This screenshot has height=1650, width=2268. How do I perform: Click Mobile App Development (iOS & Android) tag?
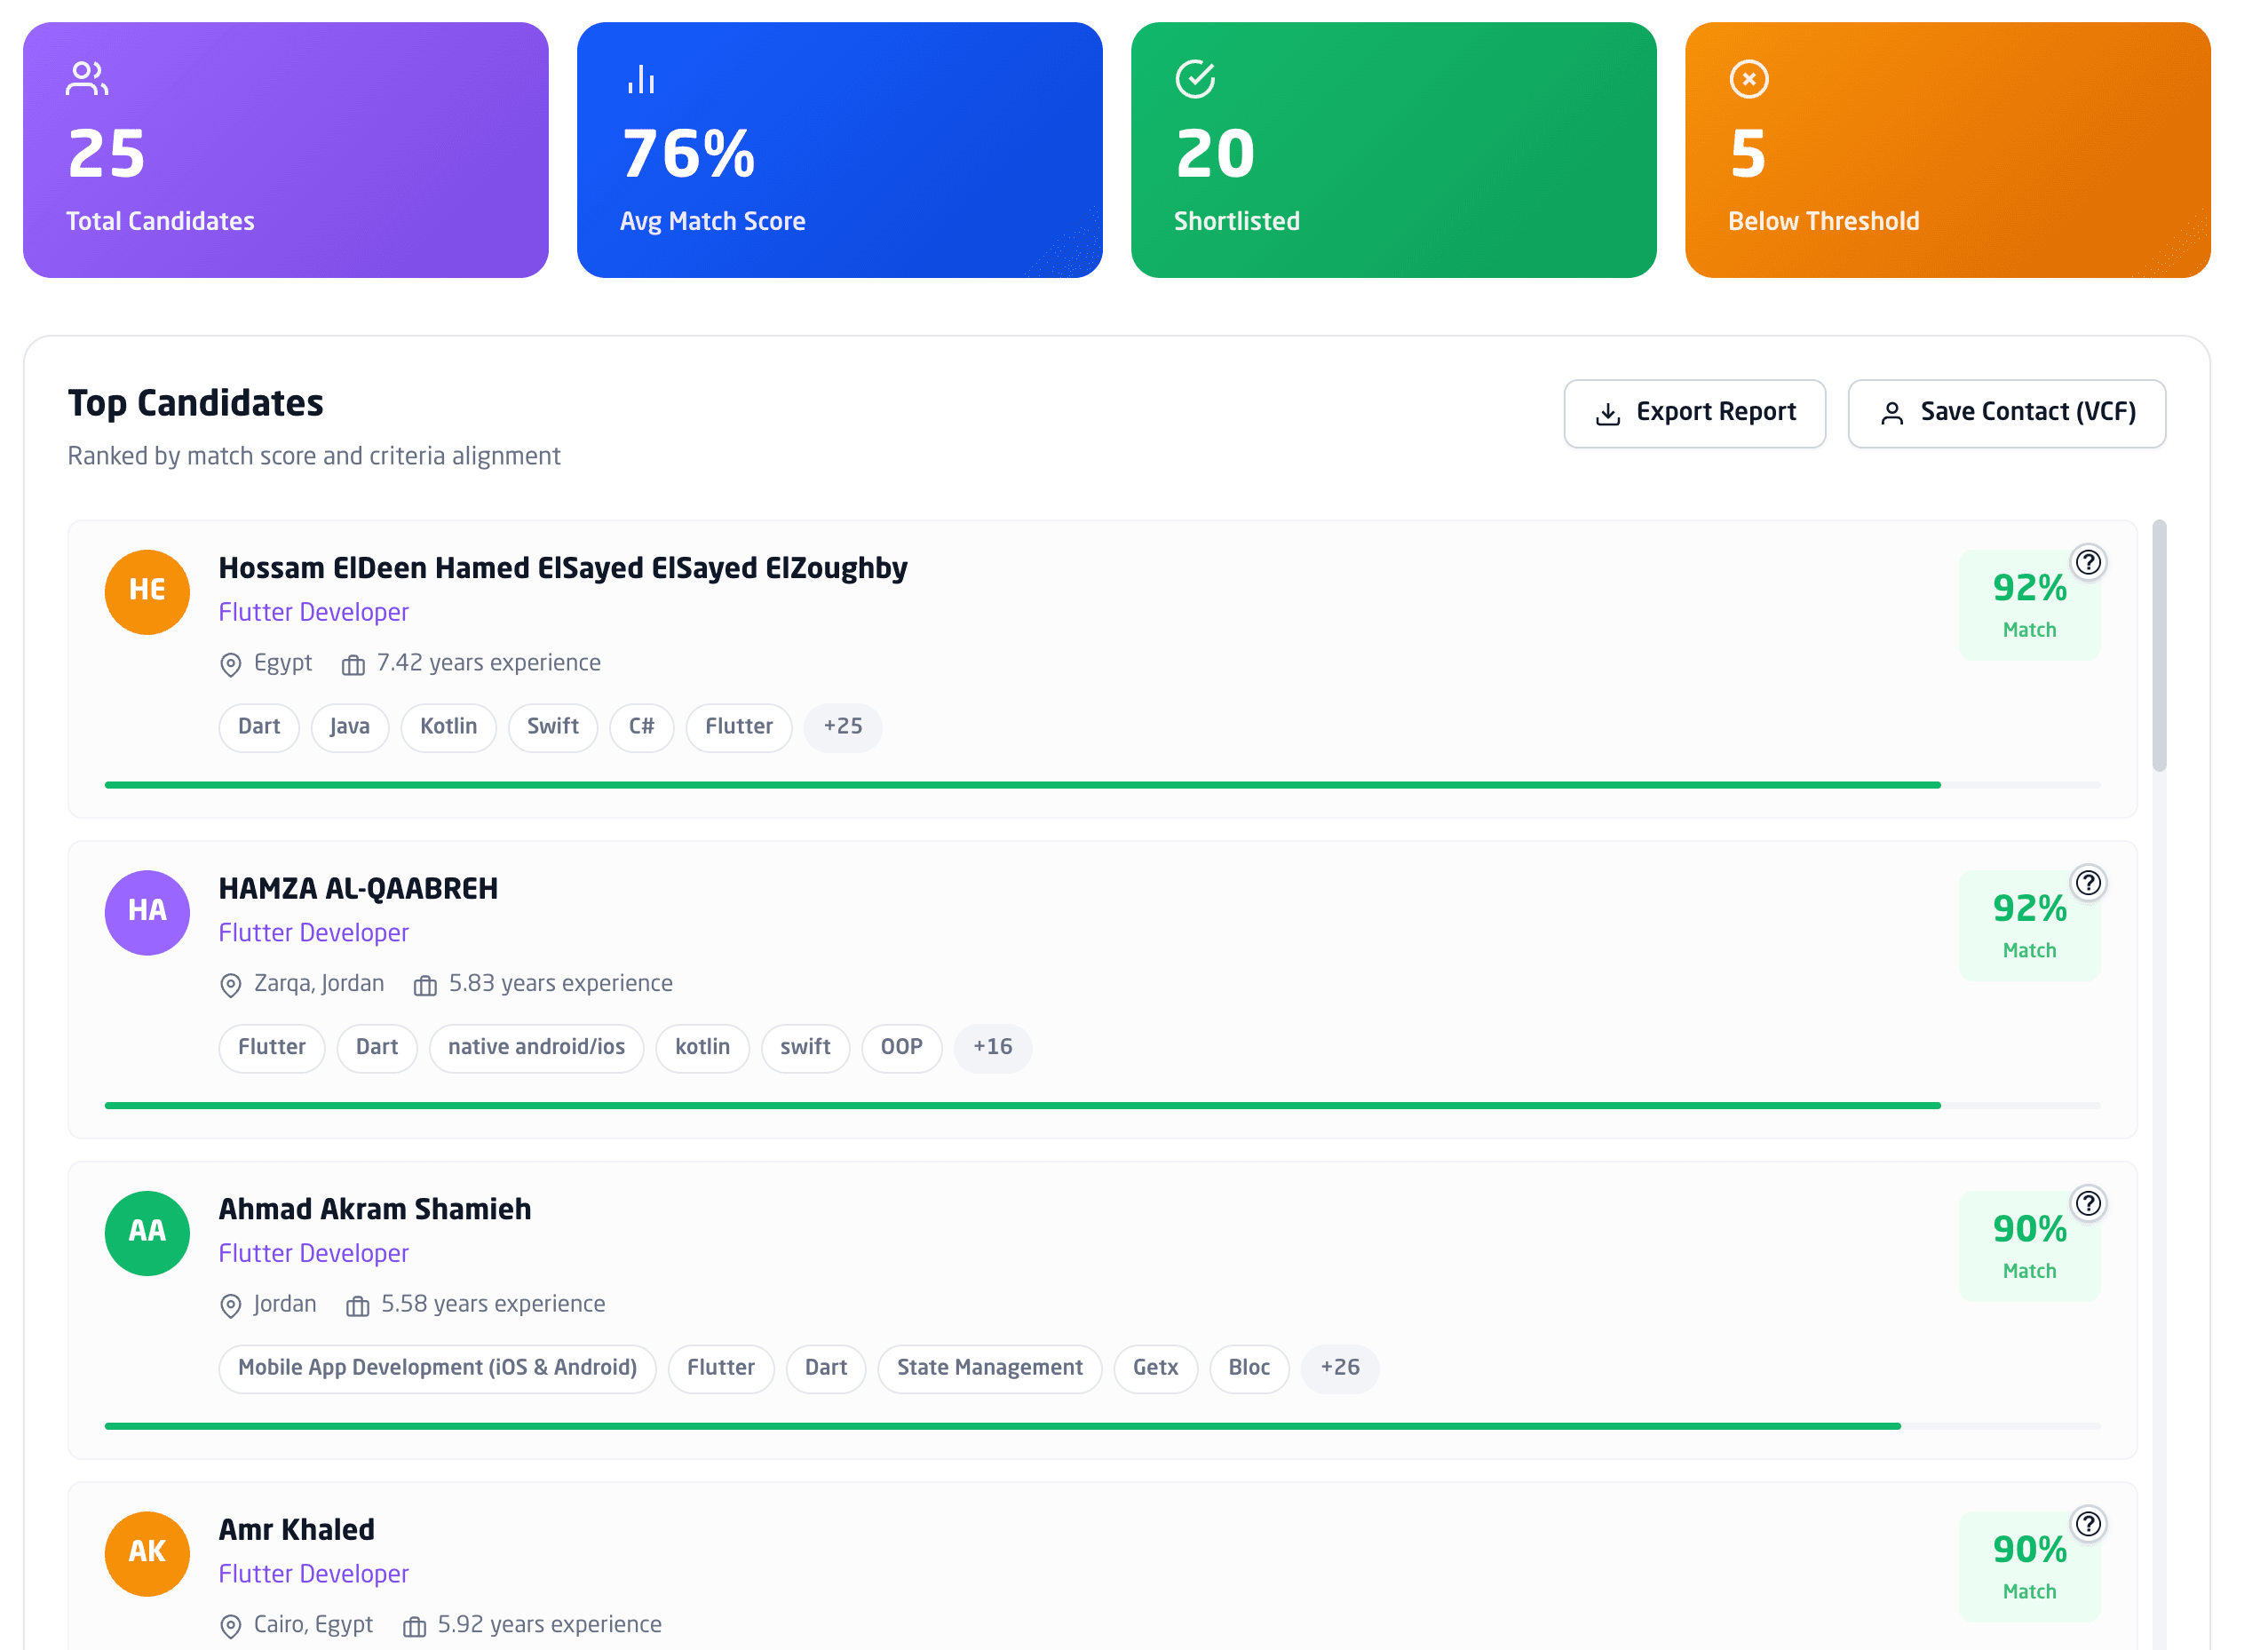point(437,1368)
